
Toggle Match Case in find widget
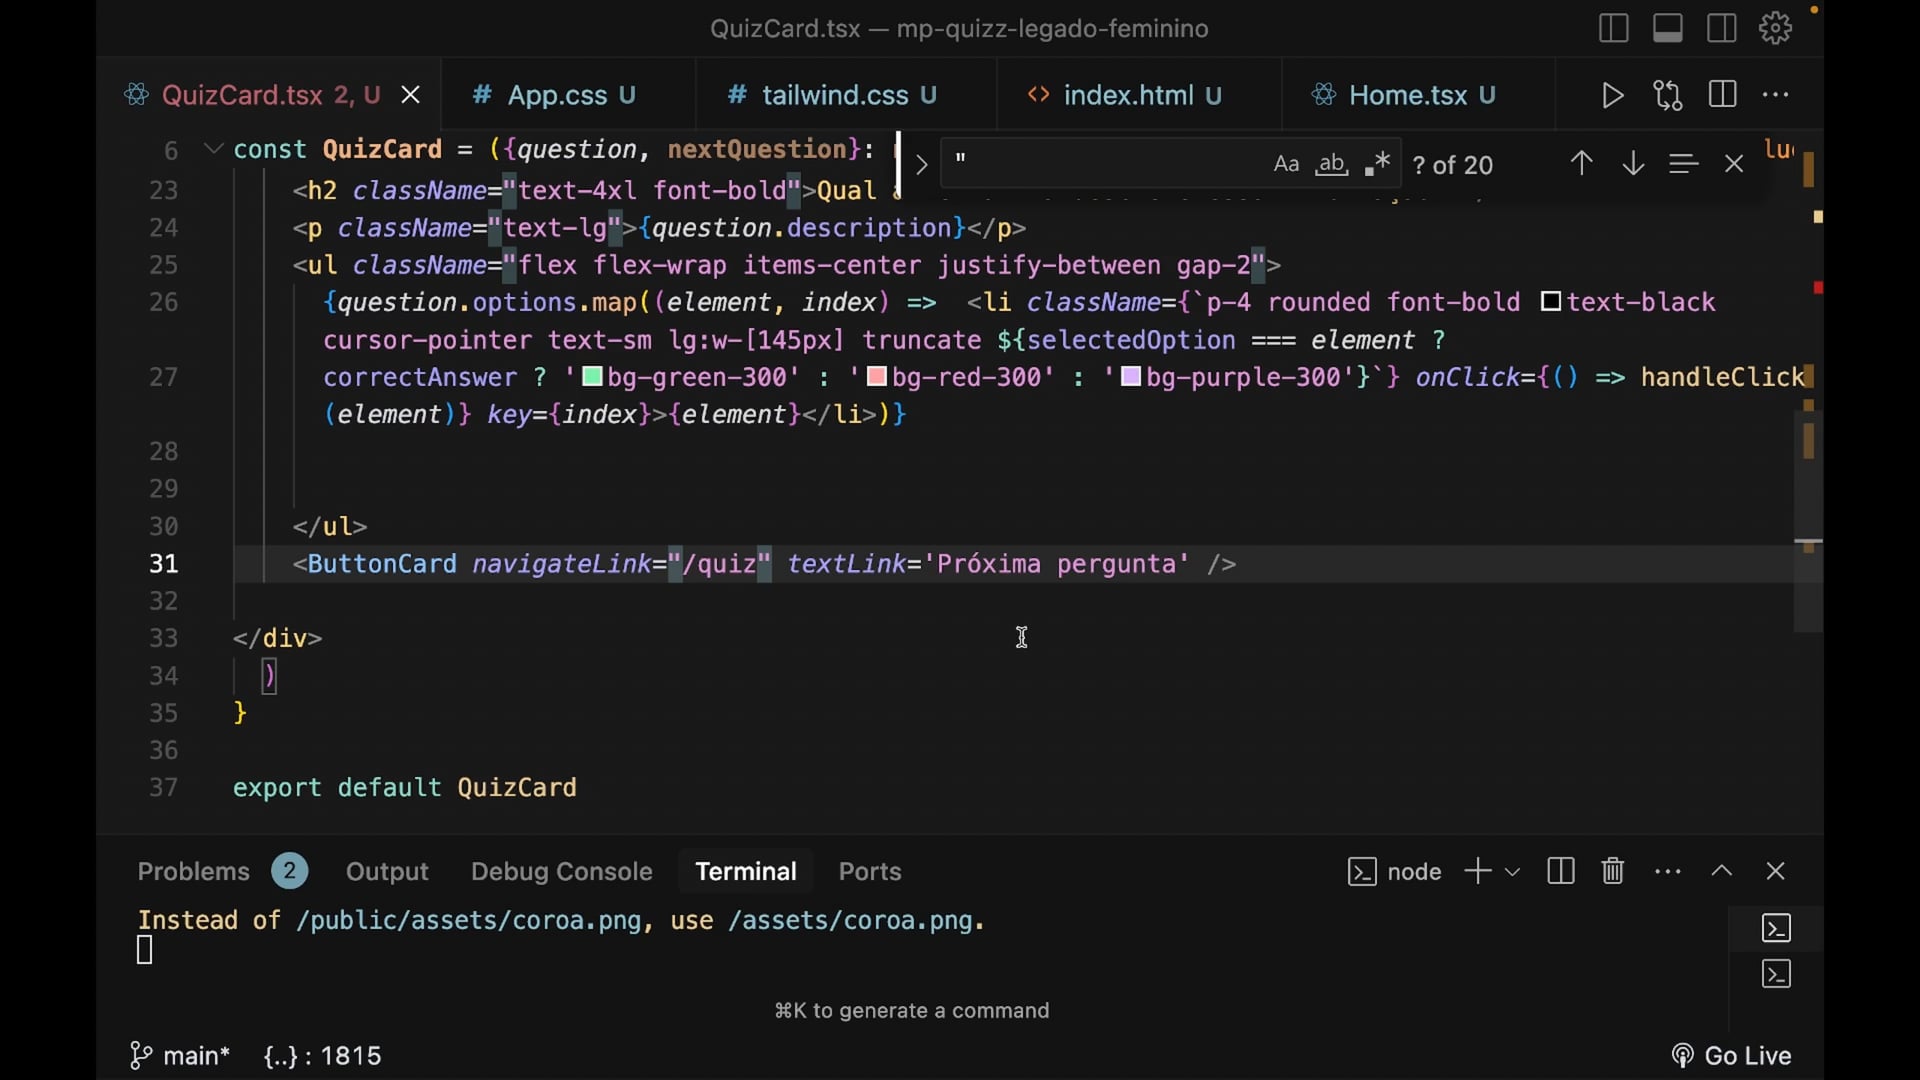(x=1286, y=164)
